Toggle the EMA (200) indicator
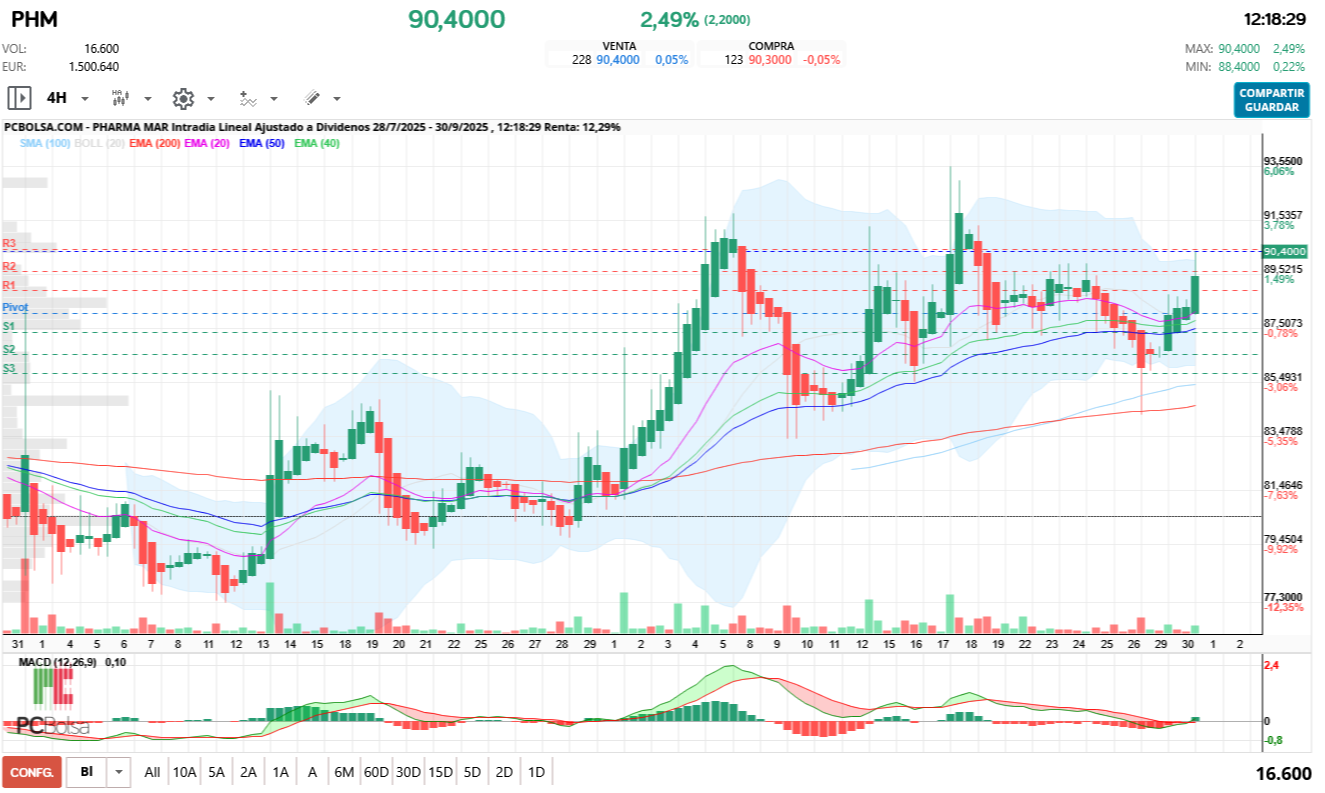 pyautogui.click(x=155, y=143)
